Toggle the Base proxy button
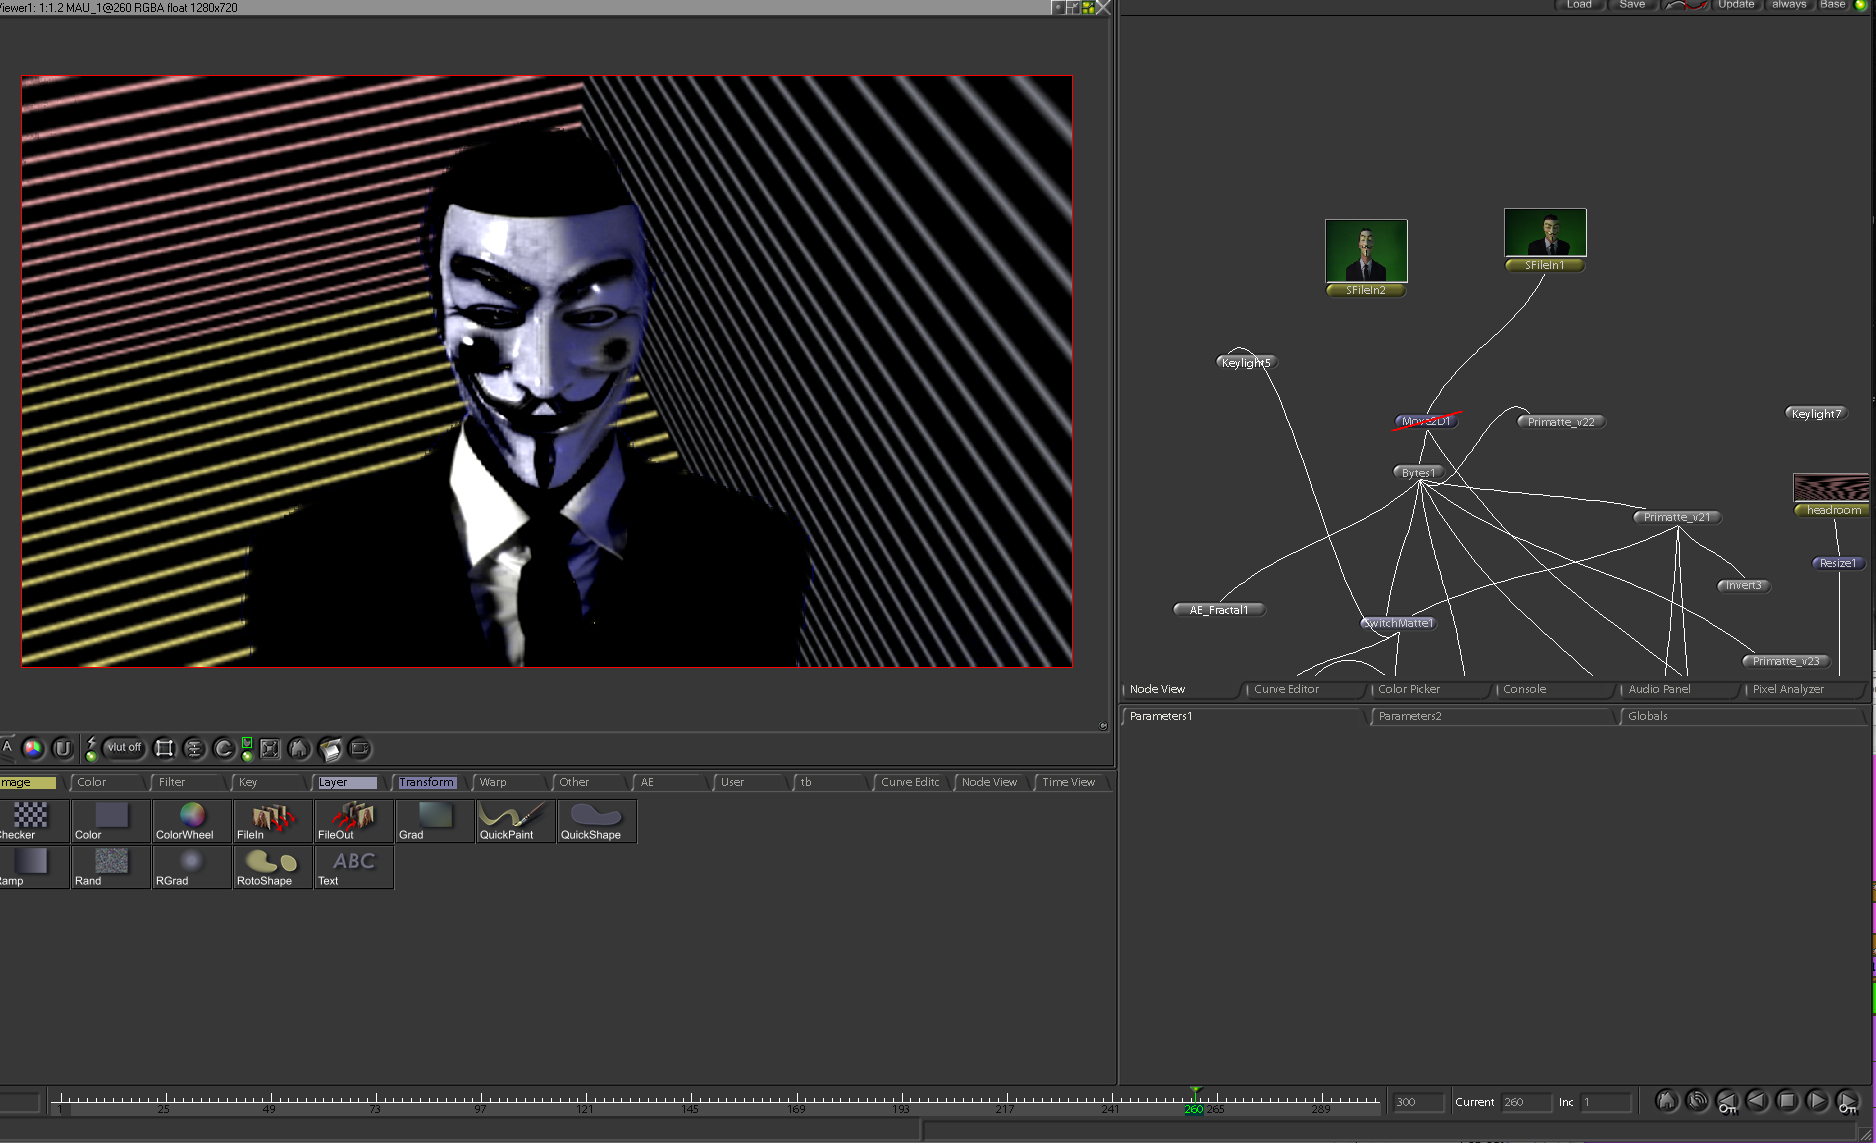Image resolution: width=1876 pixels, height=1143 pixels. [x=1833, y=5]
